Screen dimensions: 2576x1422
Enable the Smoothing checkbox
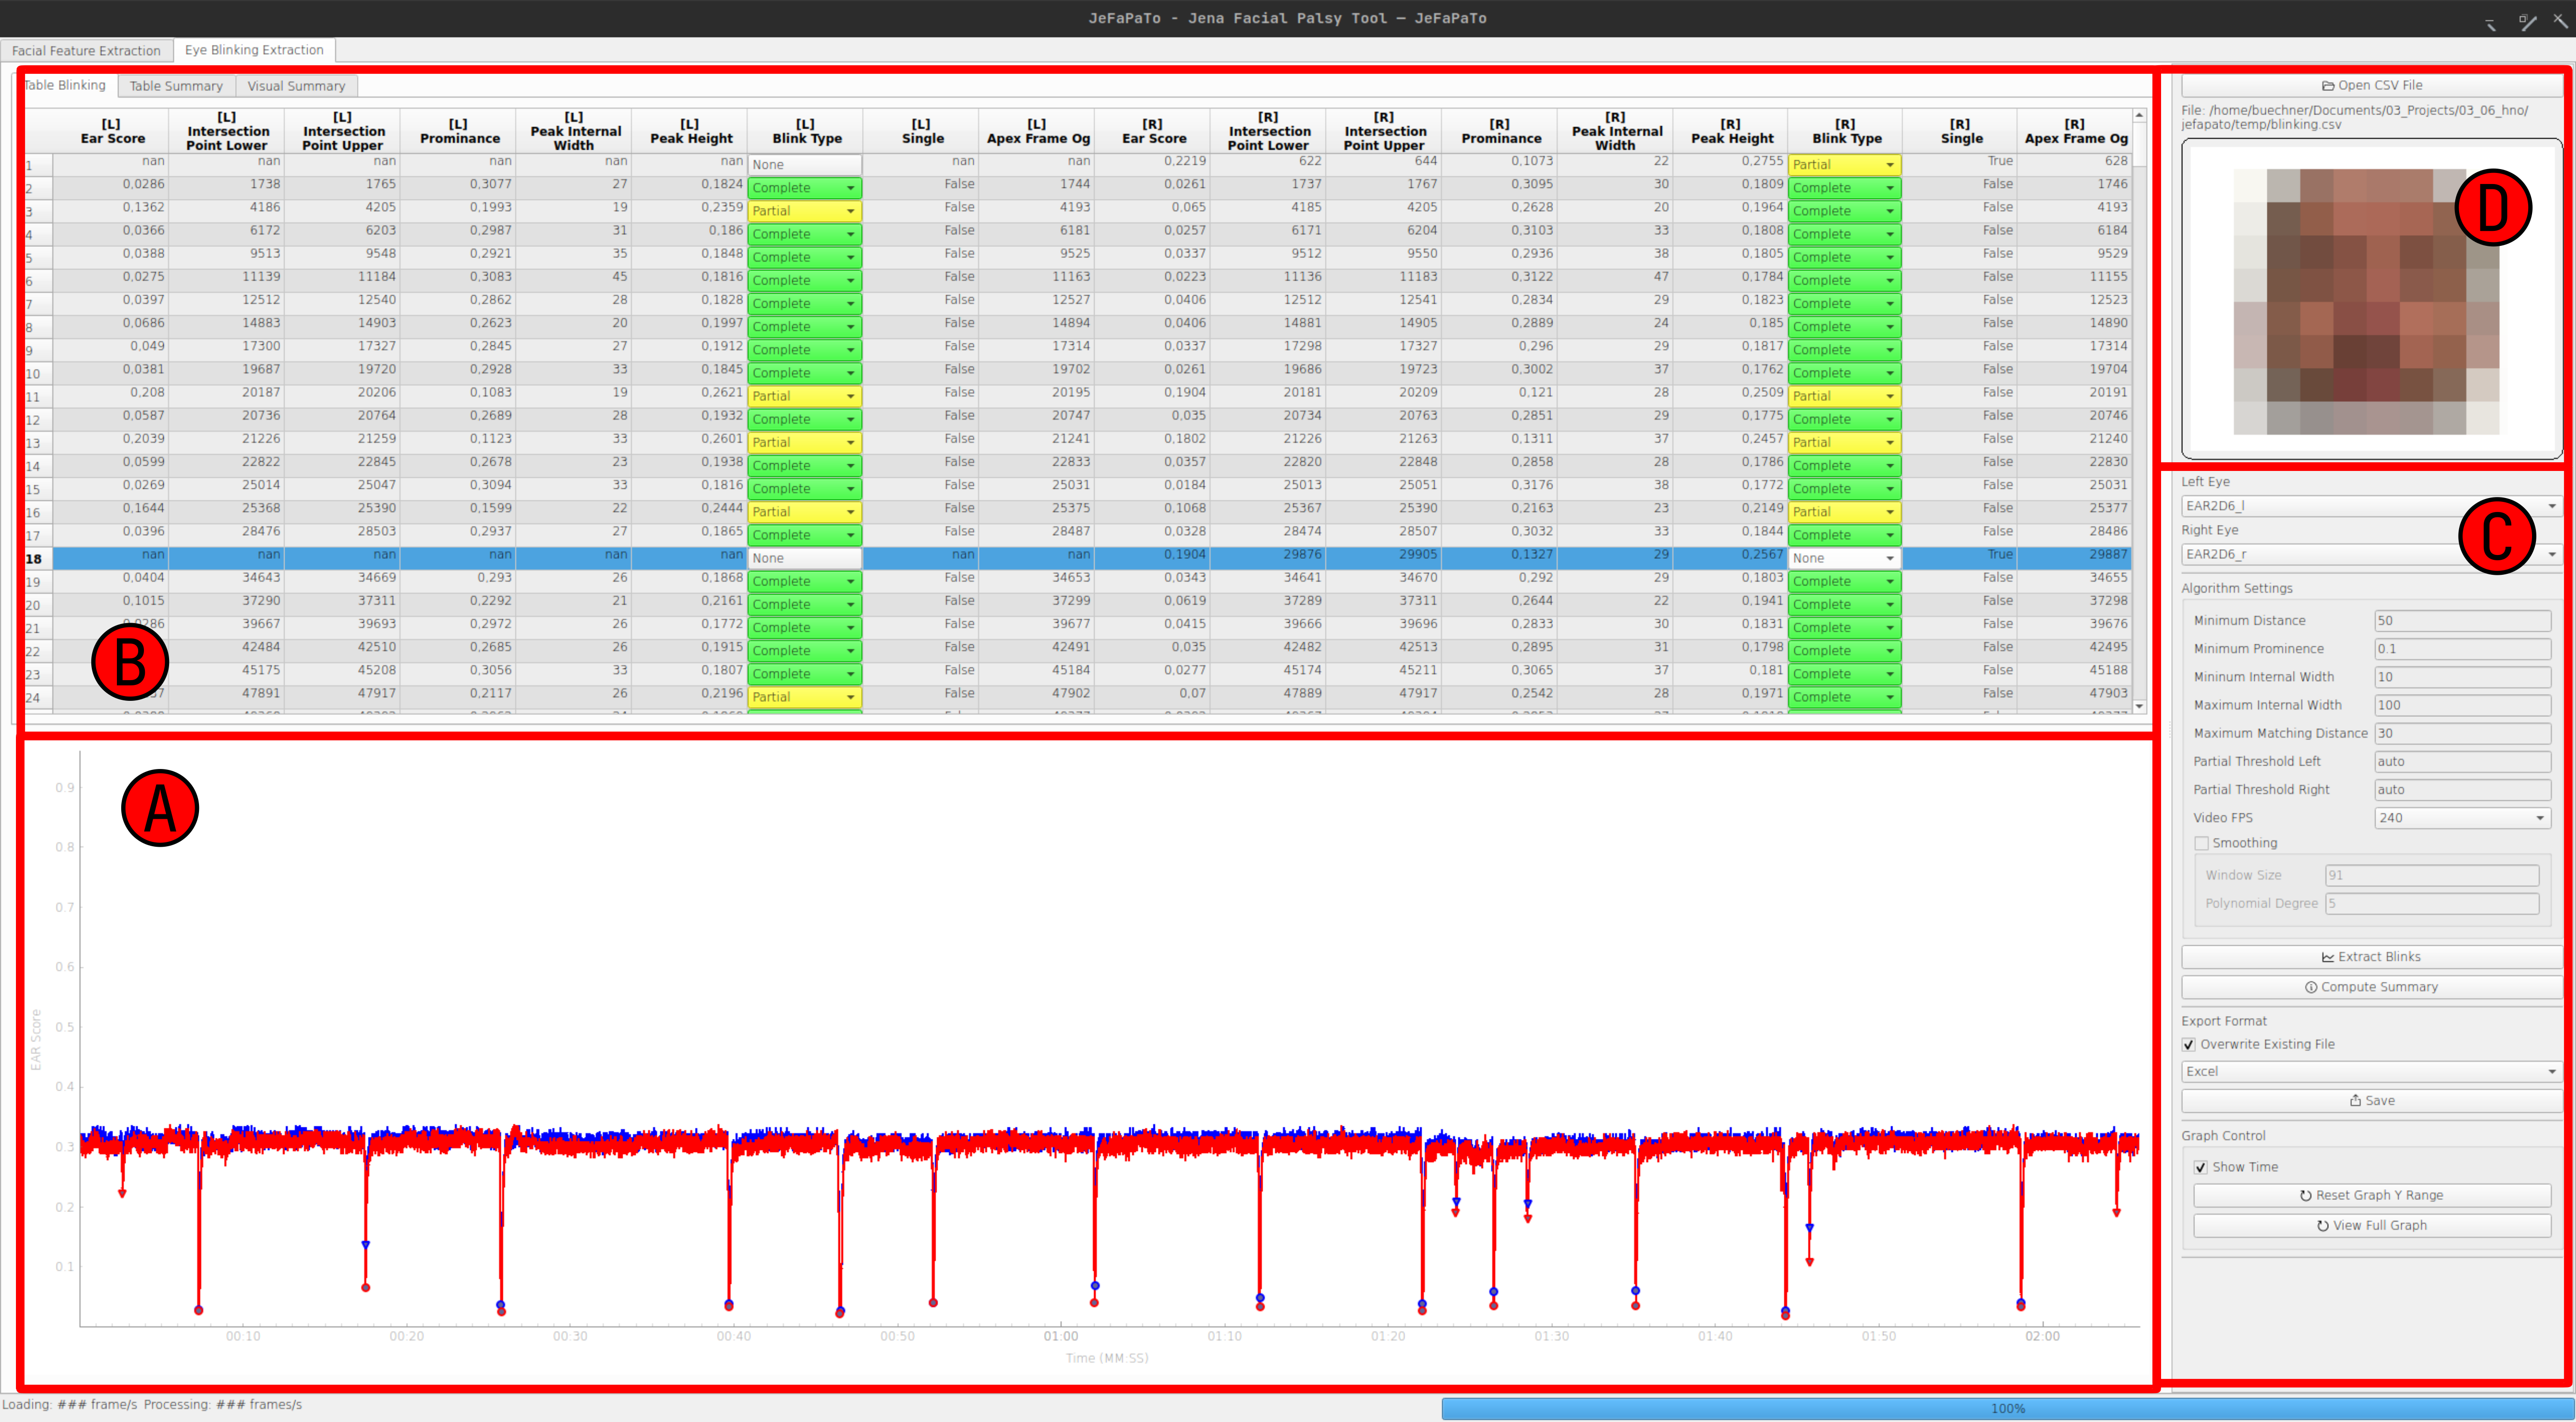pyautogui.click(x=2201, y=844)
